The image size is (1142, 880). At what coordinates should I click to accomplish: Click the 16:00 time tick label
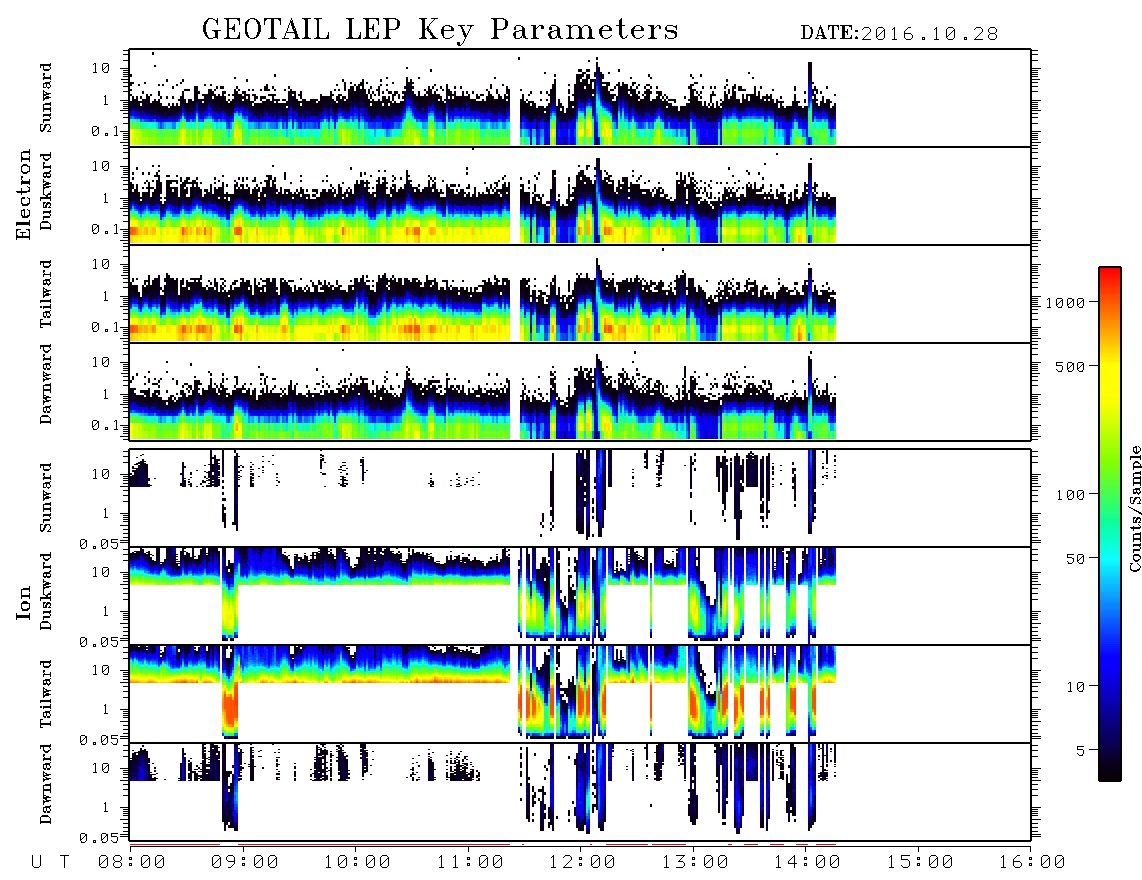1032,863
